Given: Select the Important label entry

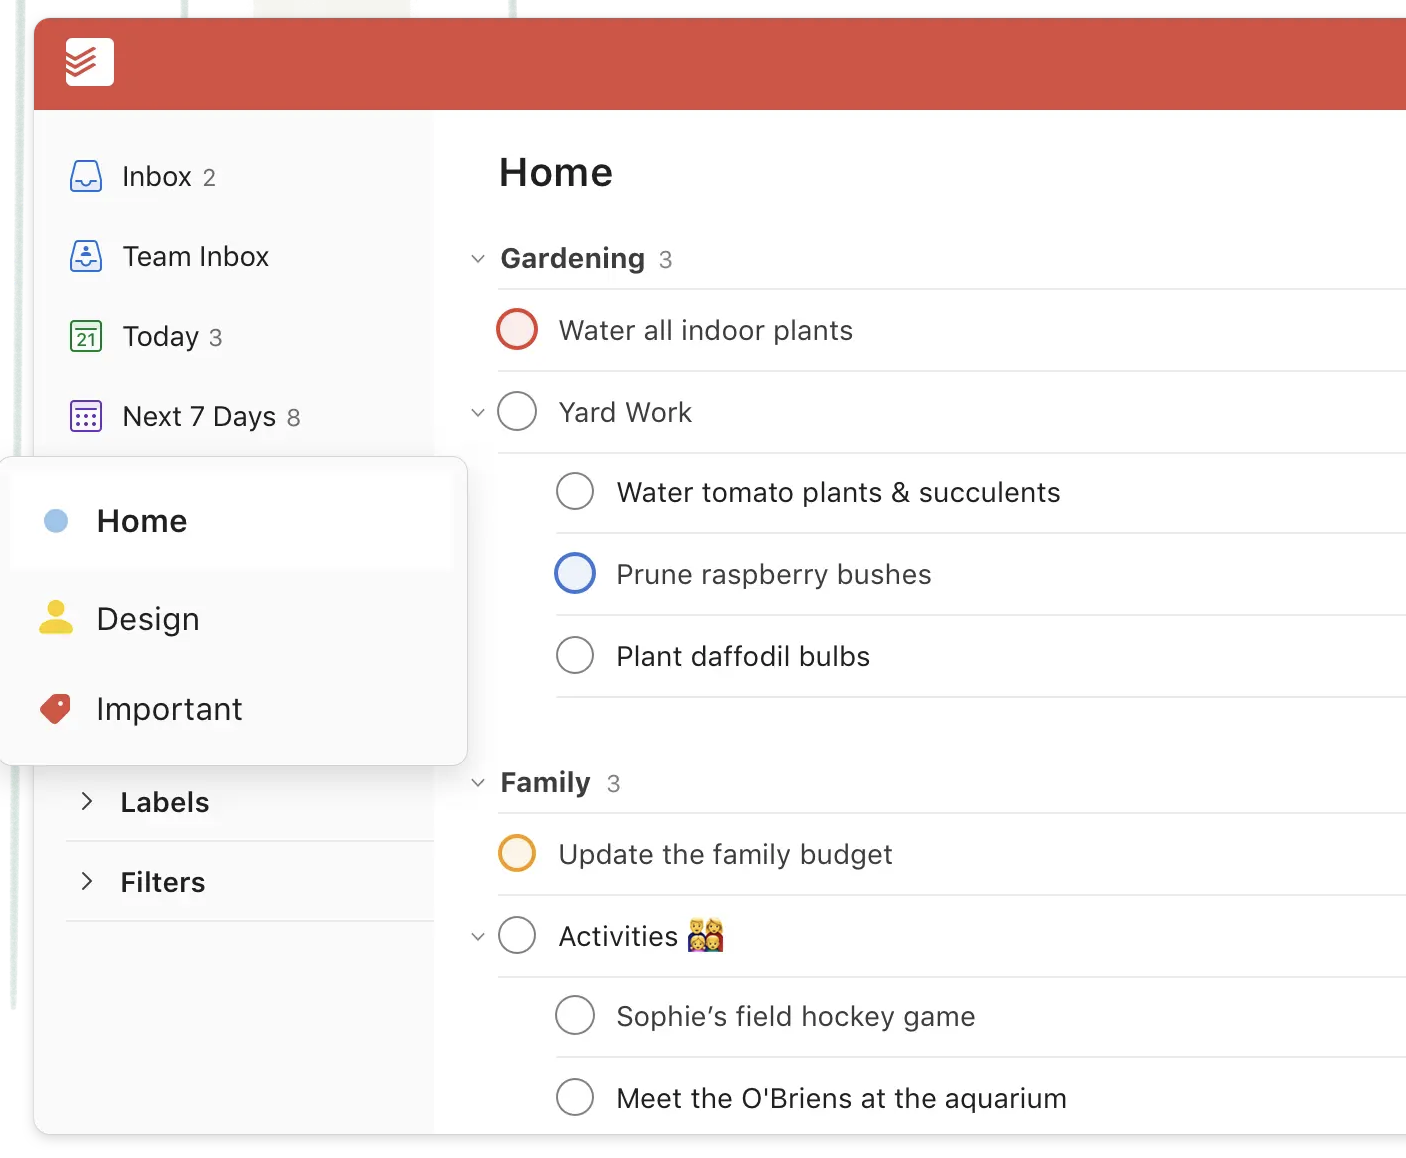Looking at the screenshot, I should click(x=169, y=709).
